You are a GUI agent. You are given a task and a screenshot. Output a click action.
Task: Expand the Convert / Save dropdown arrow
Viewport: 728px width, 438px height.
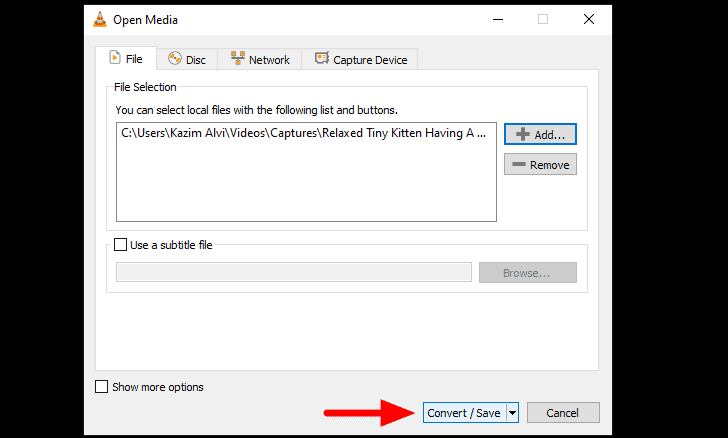click(512, 412)
